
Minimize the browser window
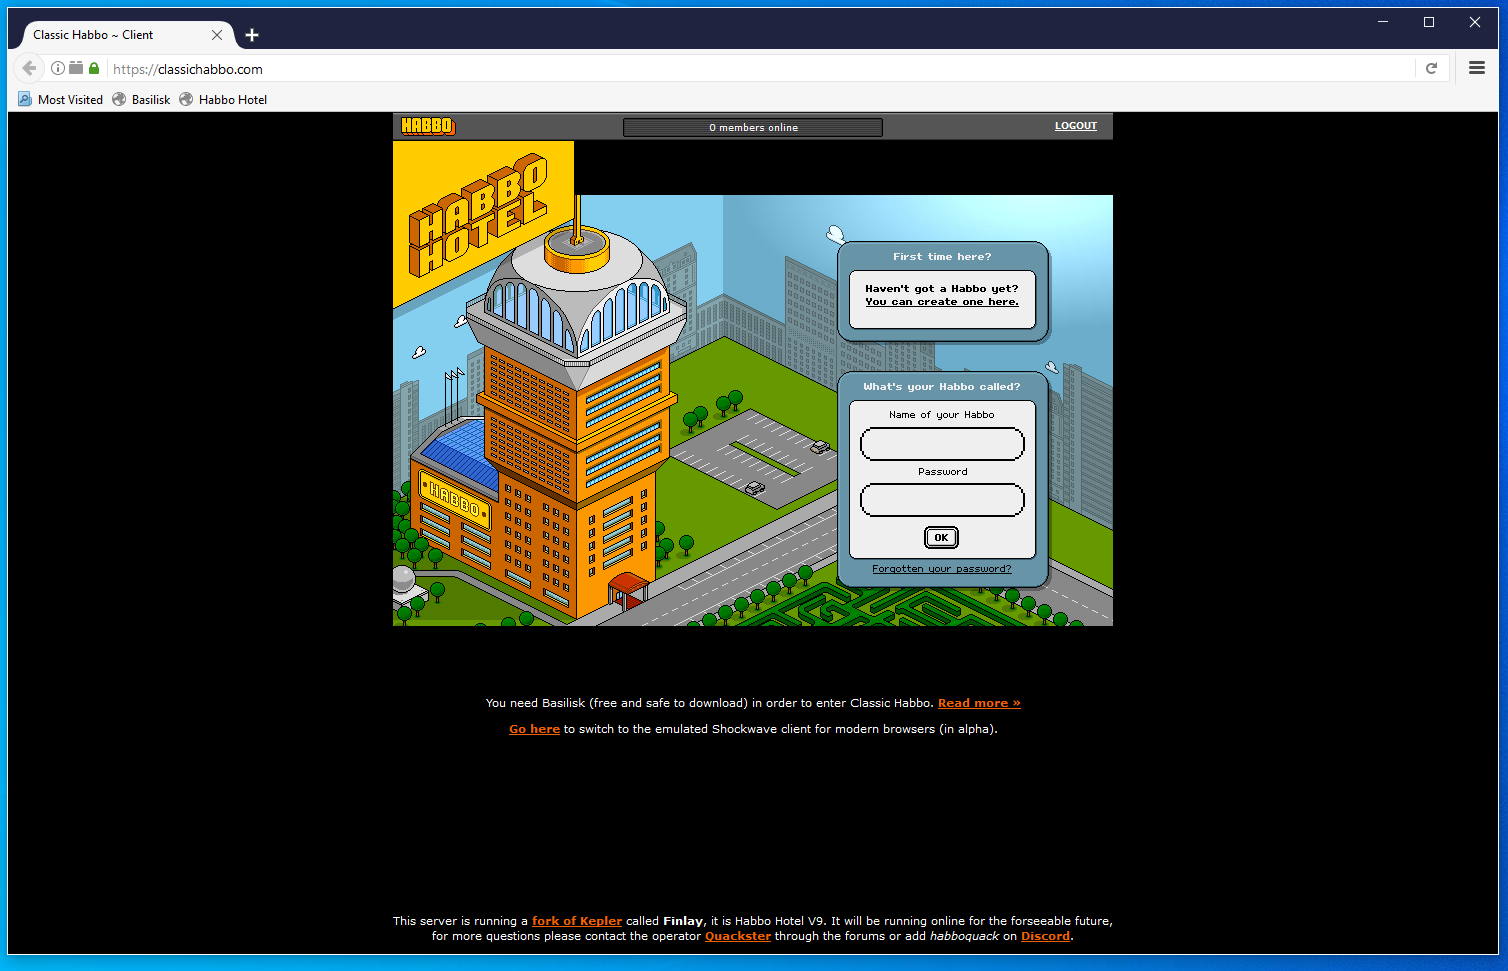tap(1383, 22)
